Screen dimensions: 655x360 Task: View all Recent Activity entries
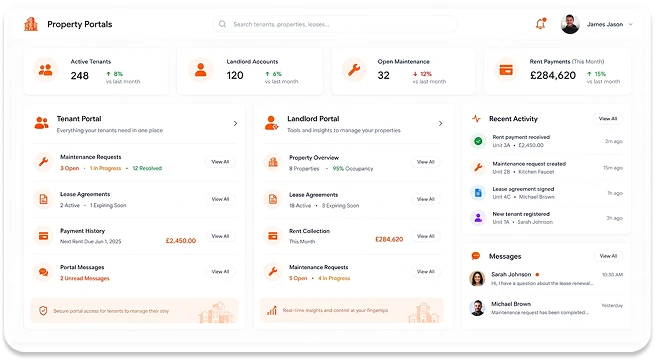pos(608,119)
